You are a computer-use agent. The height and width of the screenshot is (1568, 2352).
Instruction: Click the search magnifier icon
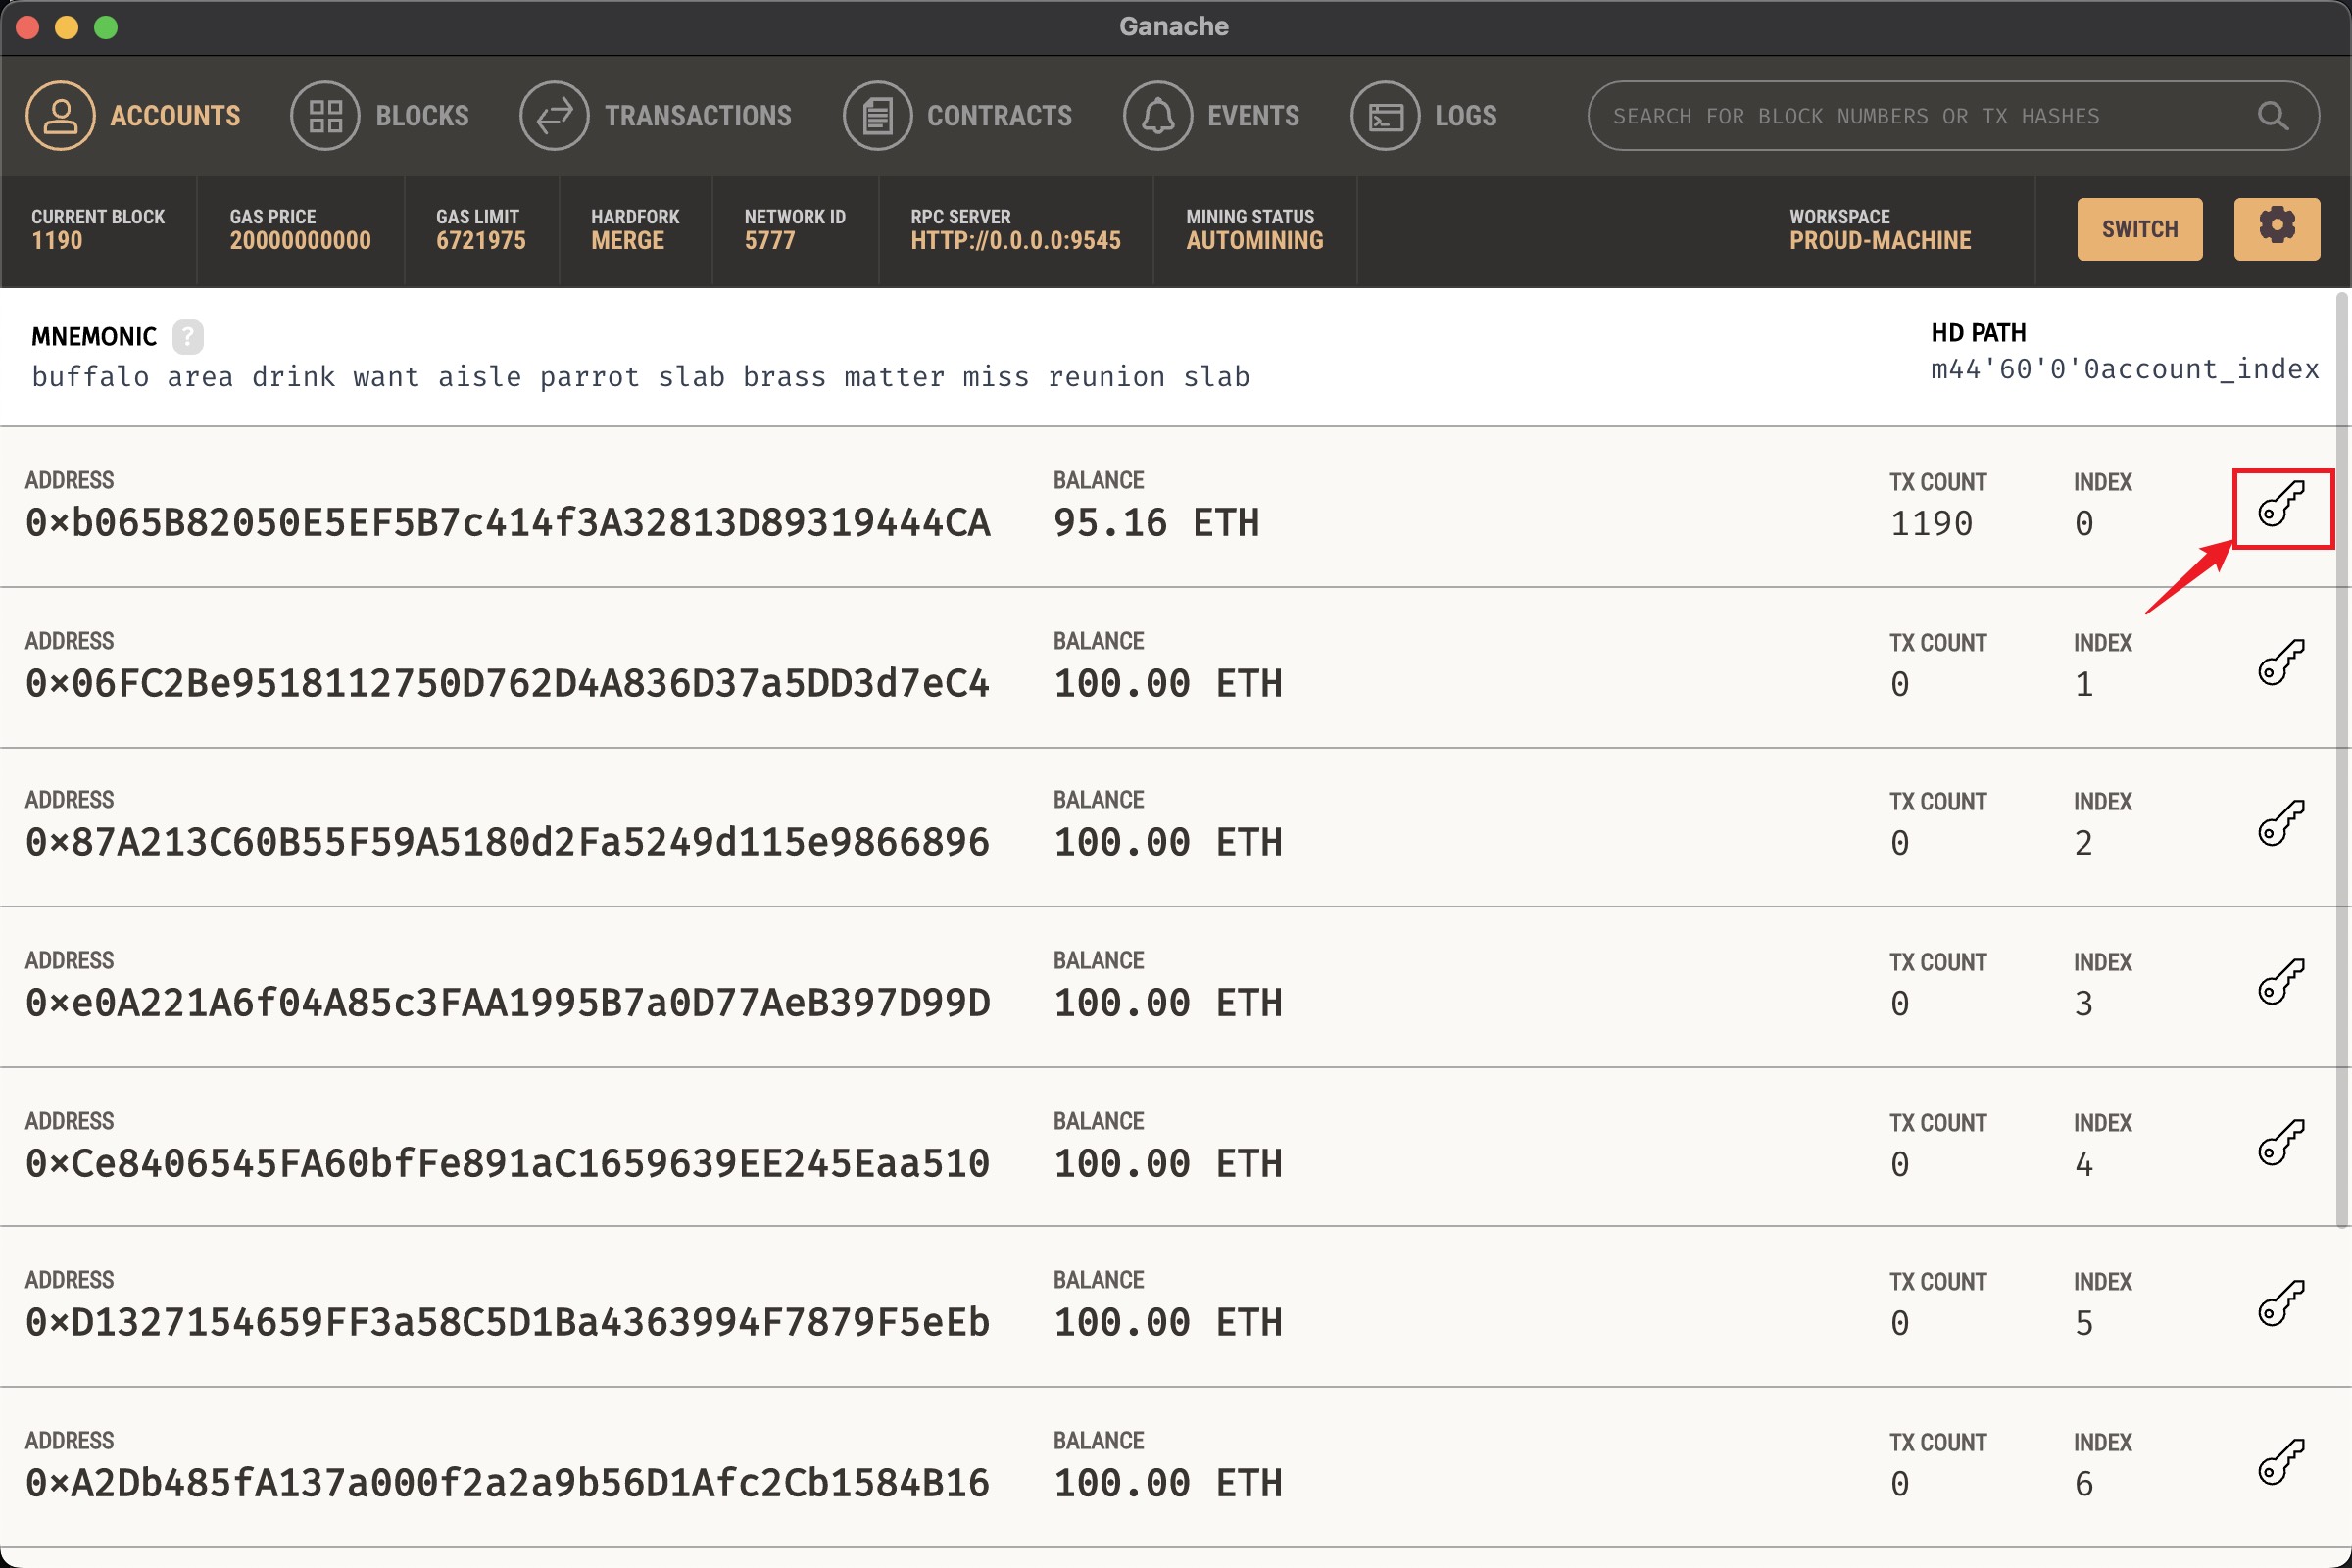[x=2272, y=116]
